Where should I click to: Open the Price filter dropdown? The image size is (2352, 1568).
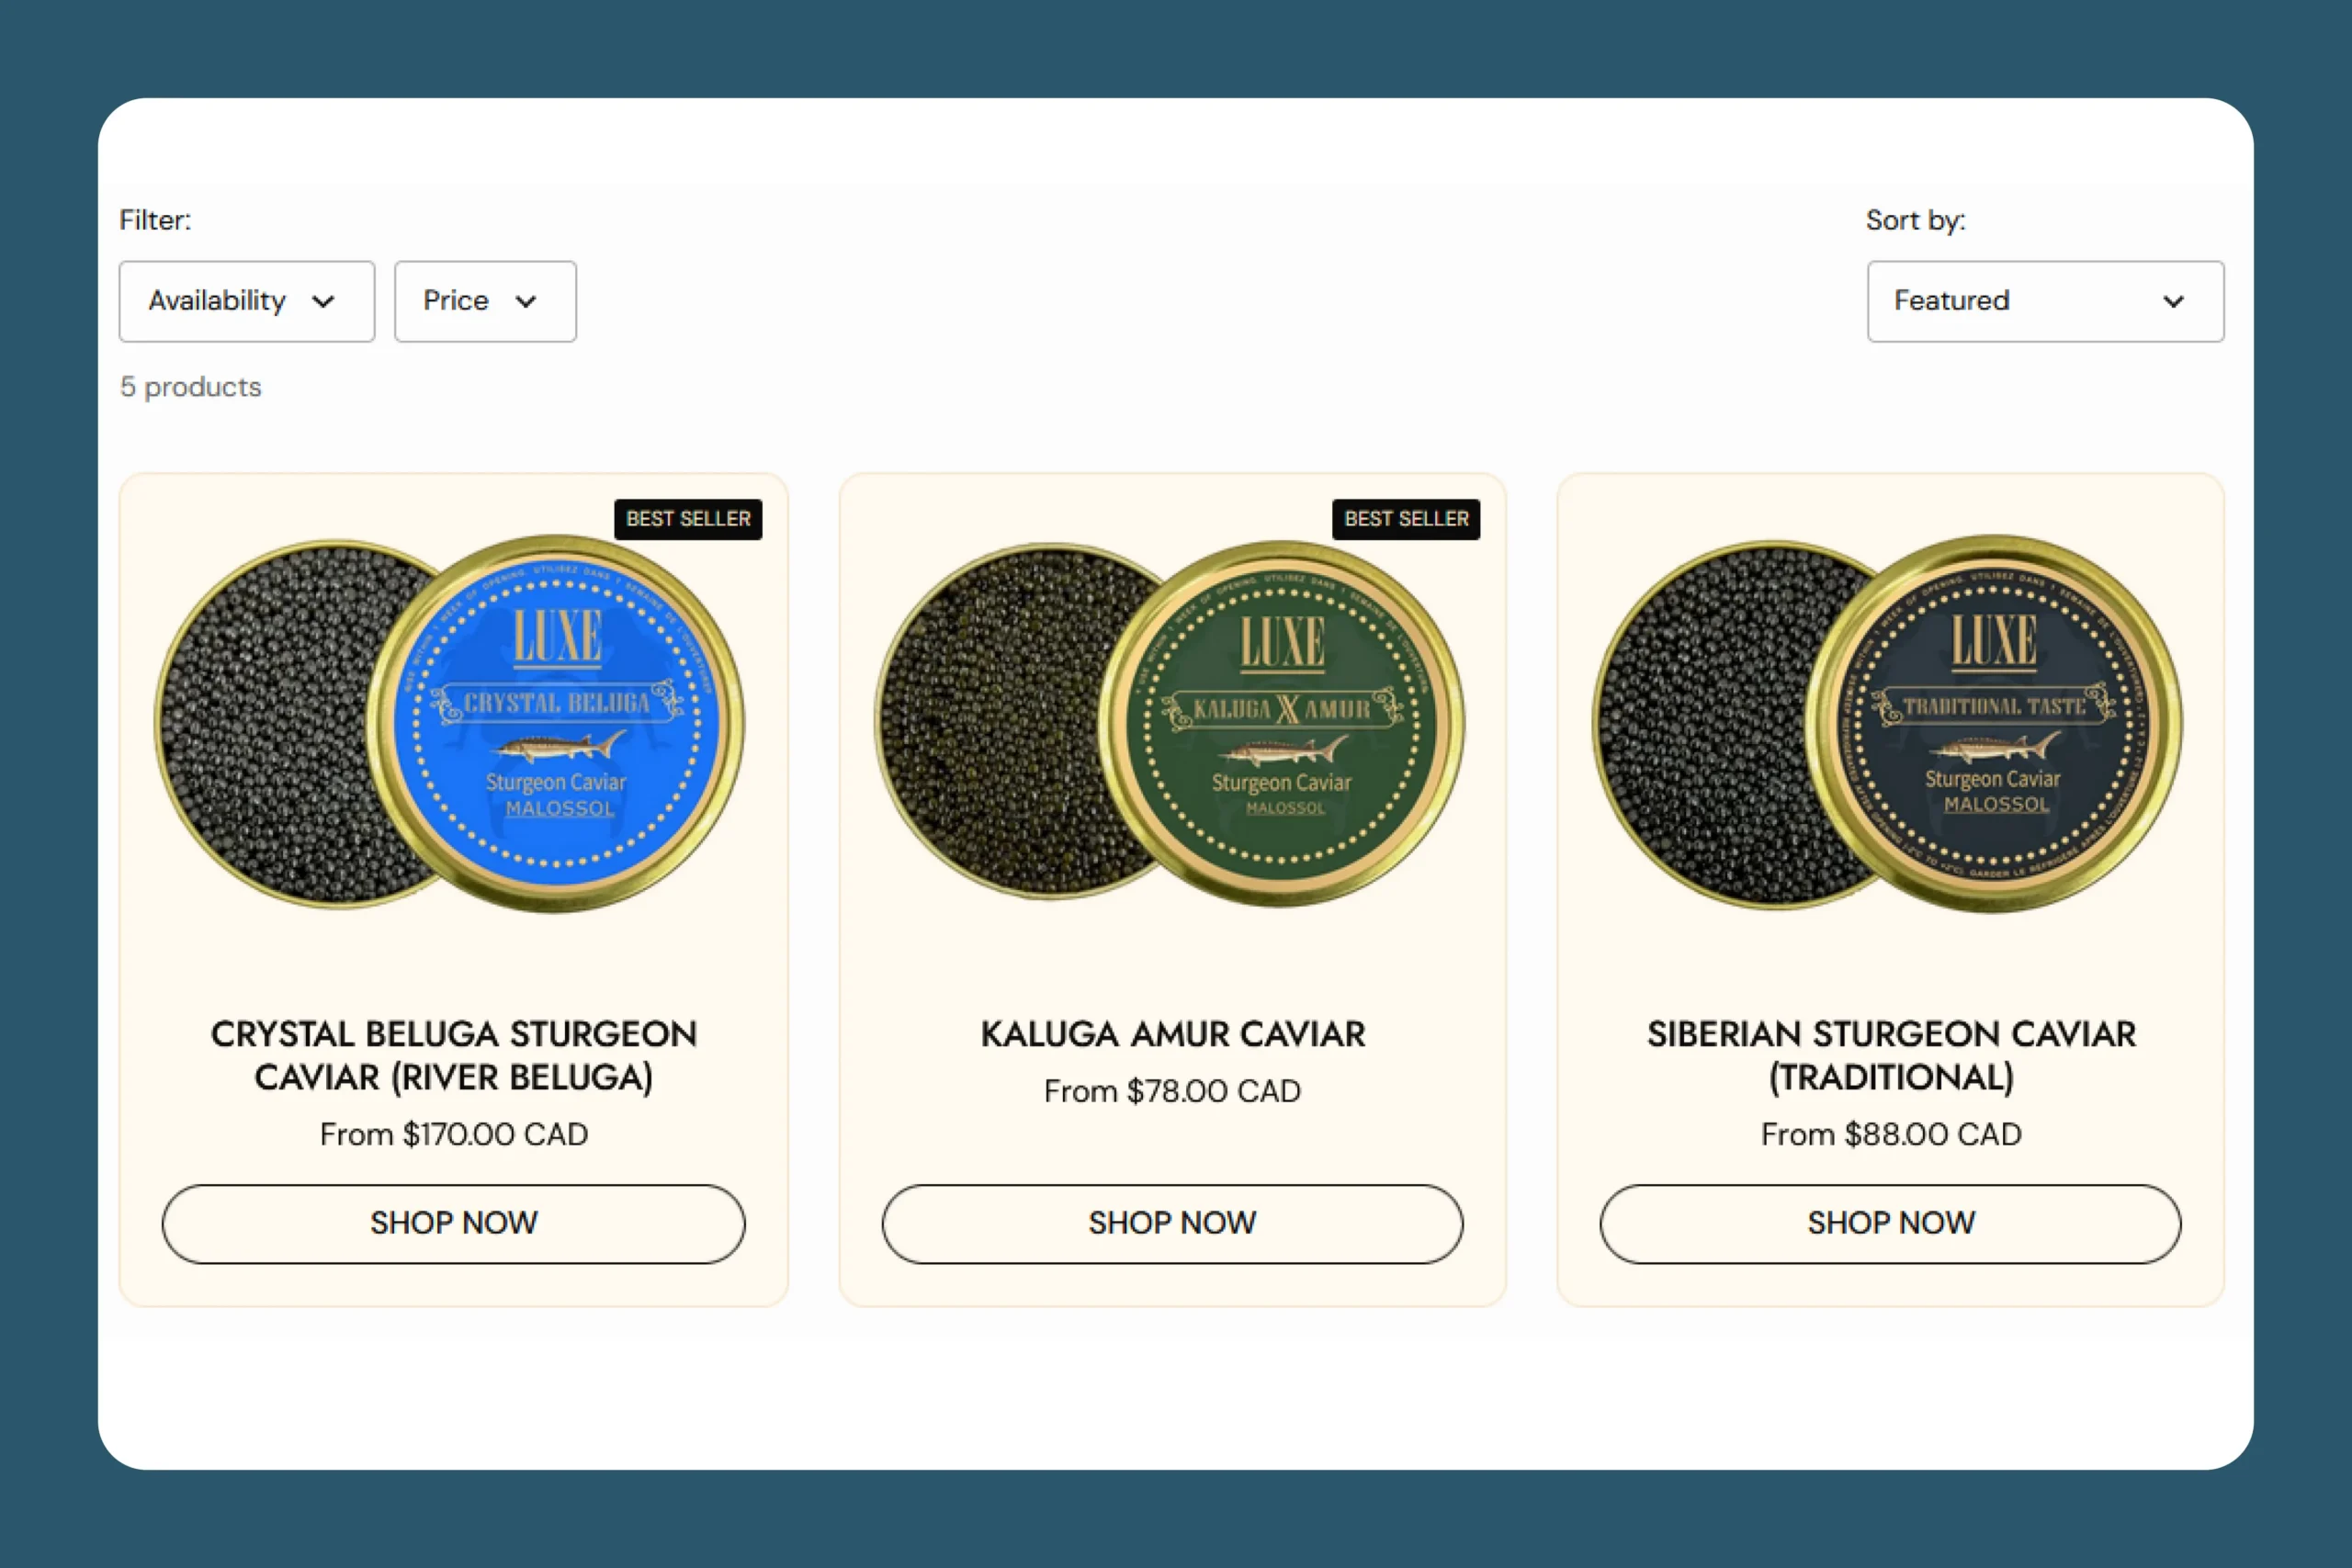[485, 301]
